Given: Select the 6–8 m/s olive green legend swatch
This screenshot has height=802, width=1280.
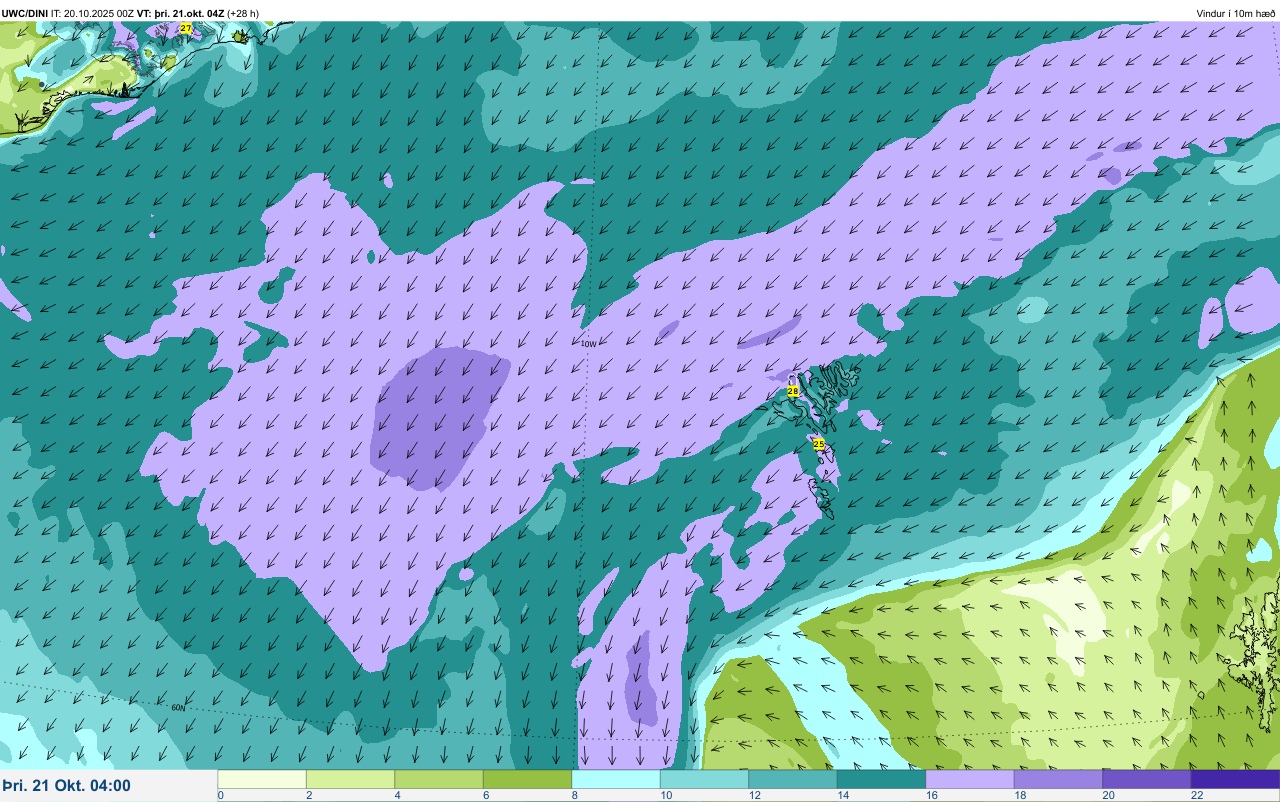Looking at the screenshot, I should point(527,779).
